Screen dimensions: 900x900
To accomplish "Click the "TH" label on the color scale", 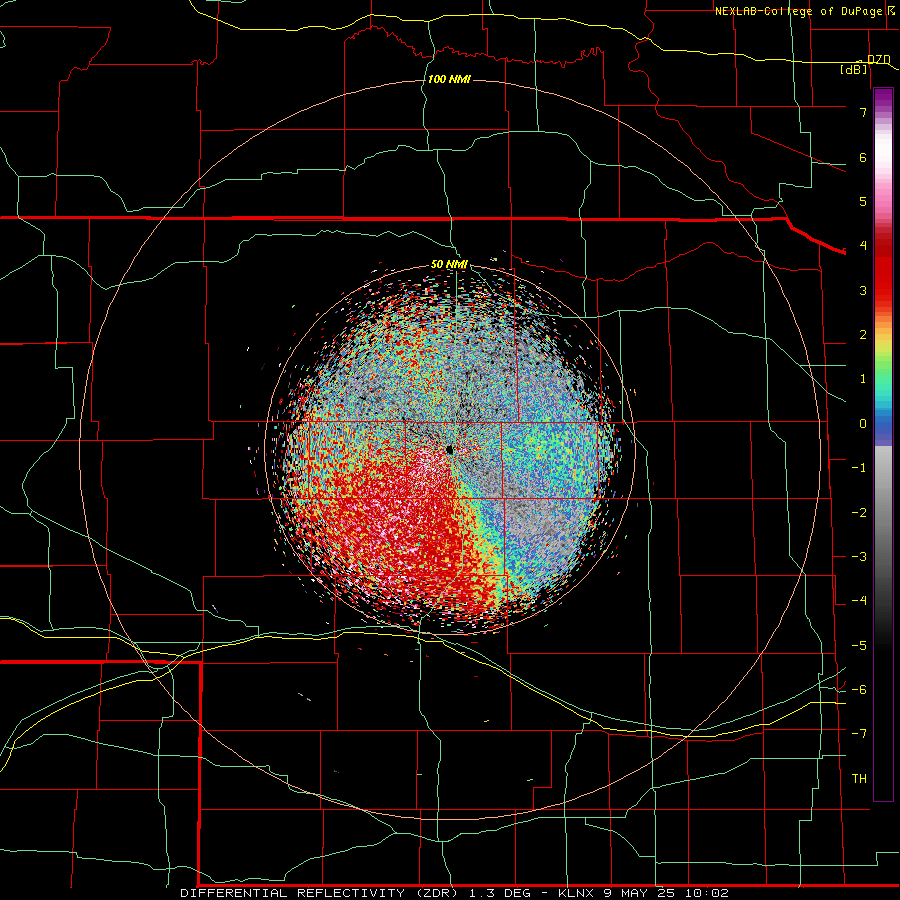I will click(x=859, y=779).
